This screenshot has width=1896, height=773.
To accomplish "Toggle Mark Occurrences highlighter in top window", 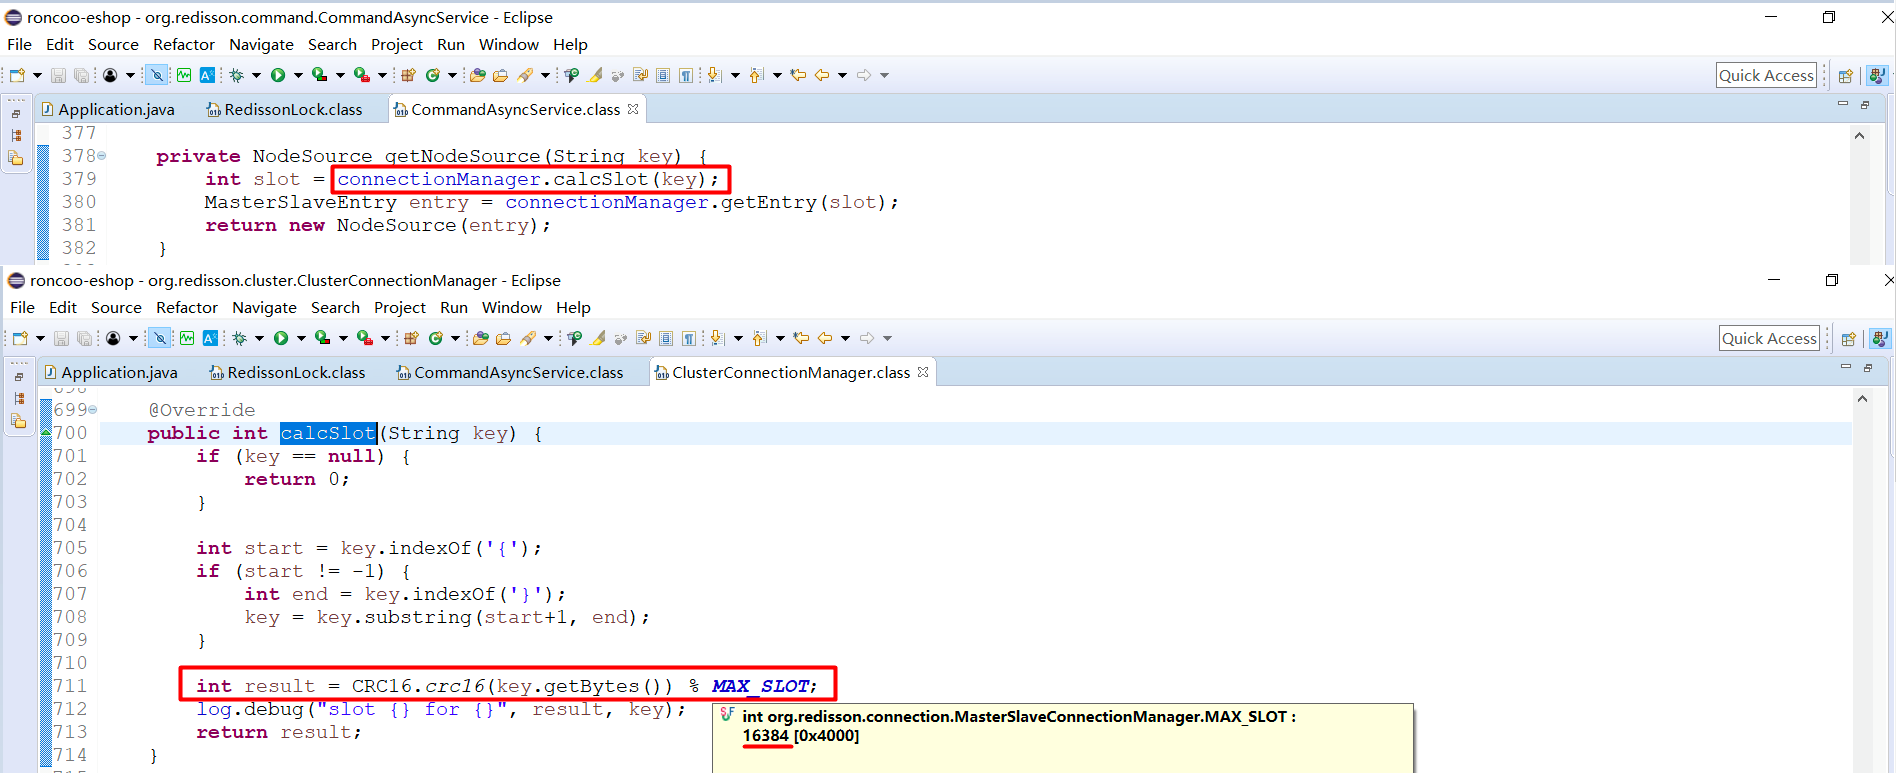I will click(x=595, y=75).
